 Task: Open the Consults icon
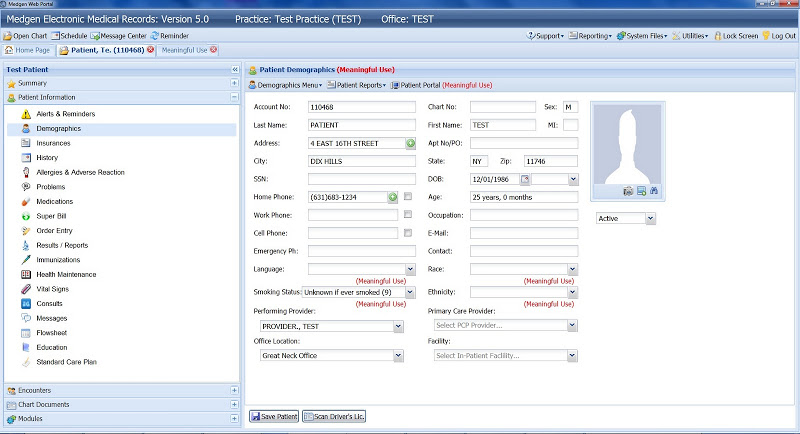point(26,303)
